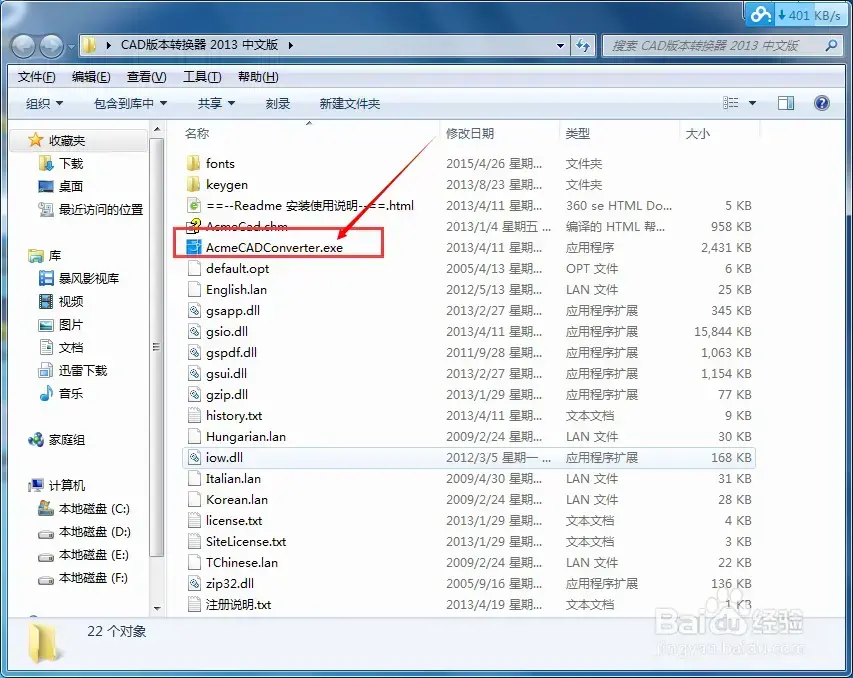Open the recent pages dropdown next to Forward
The height and width of the screenshot is (678, 853).
(x=71, y=47)
